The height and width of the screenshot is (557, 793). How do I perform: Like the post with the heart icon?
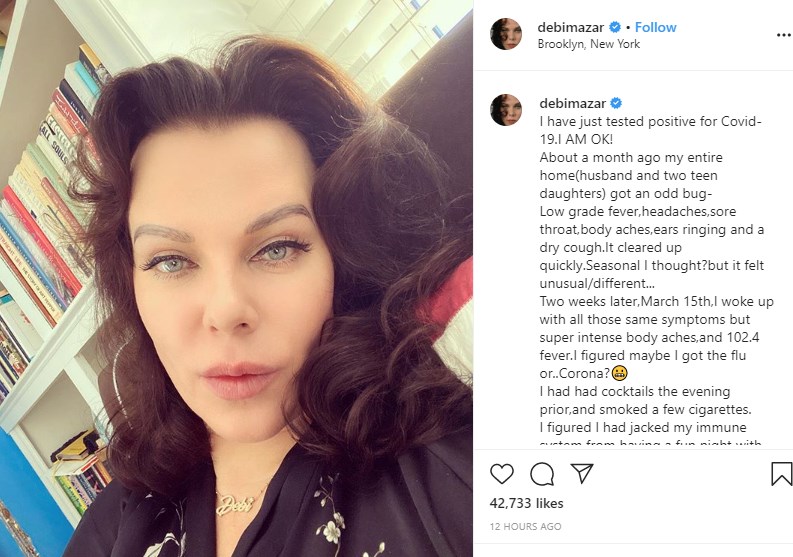click(502, 474)
